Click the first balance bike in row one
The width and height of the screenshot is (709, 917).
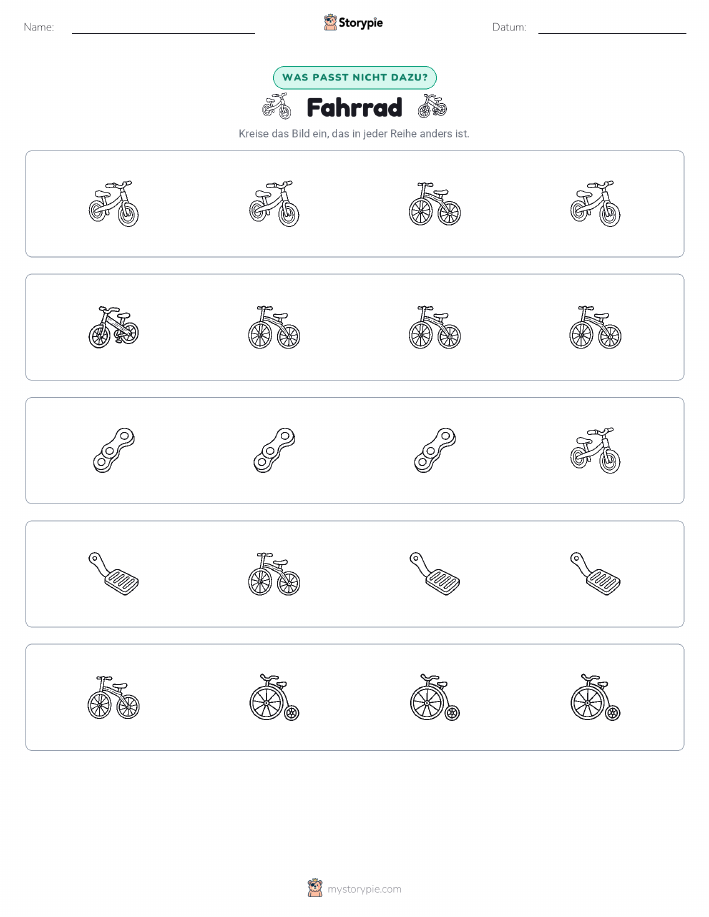(x=113, y=204)
